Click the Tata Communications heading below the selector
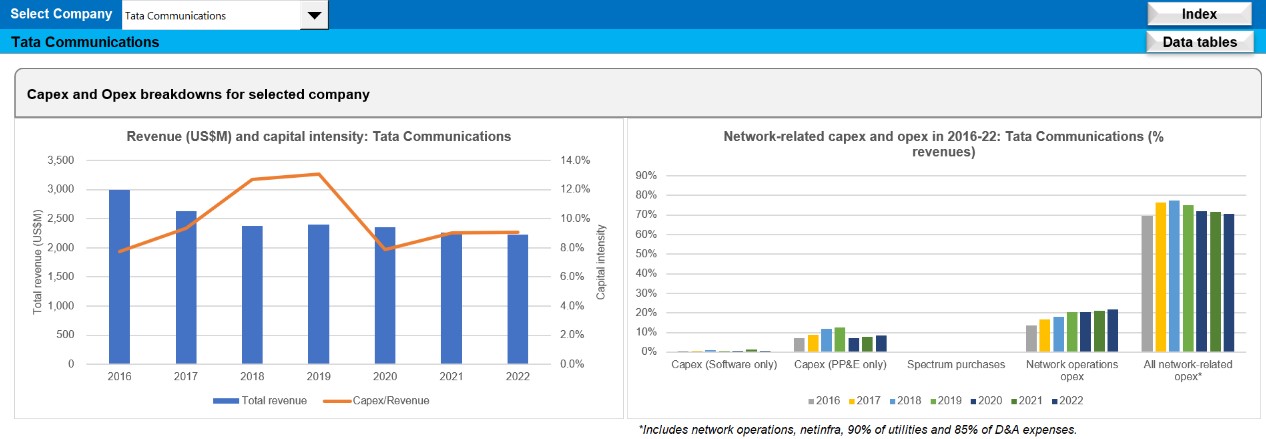The image size is (1266, 439). pyautogui.click(x=84, y=42)
